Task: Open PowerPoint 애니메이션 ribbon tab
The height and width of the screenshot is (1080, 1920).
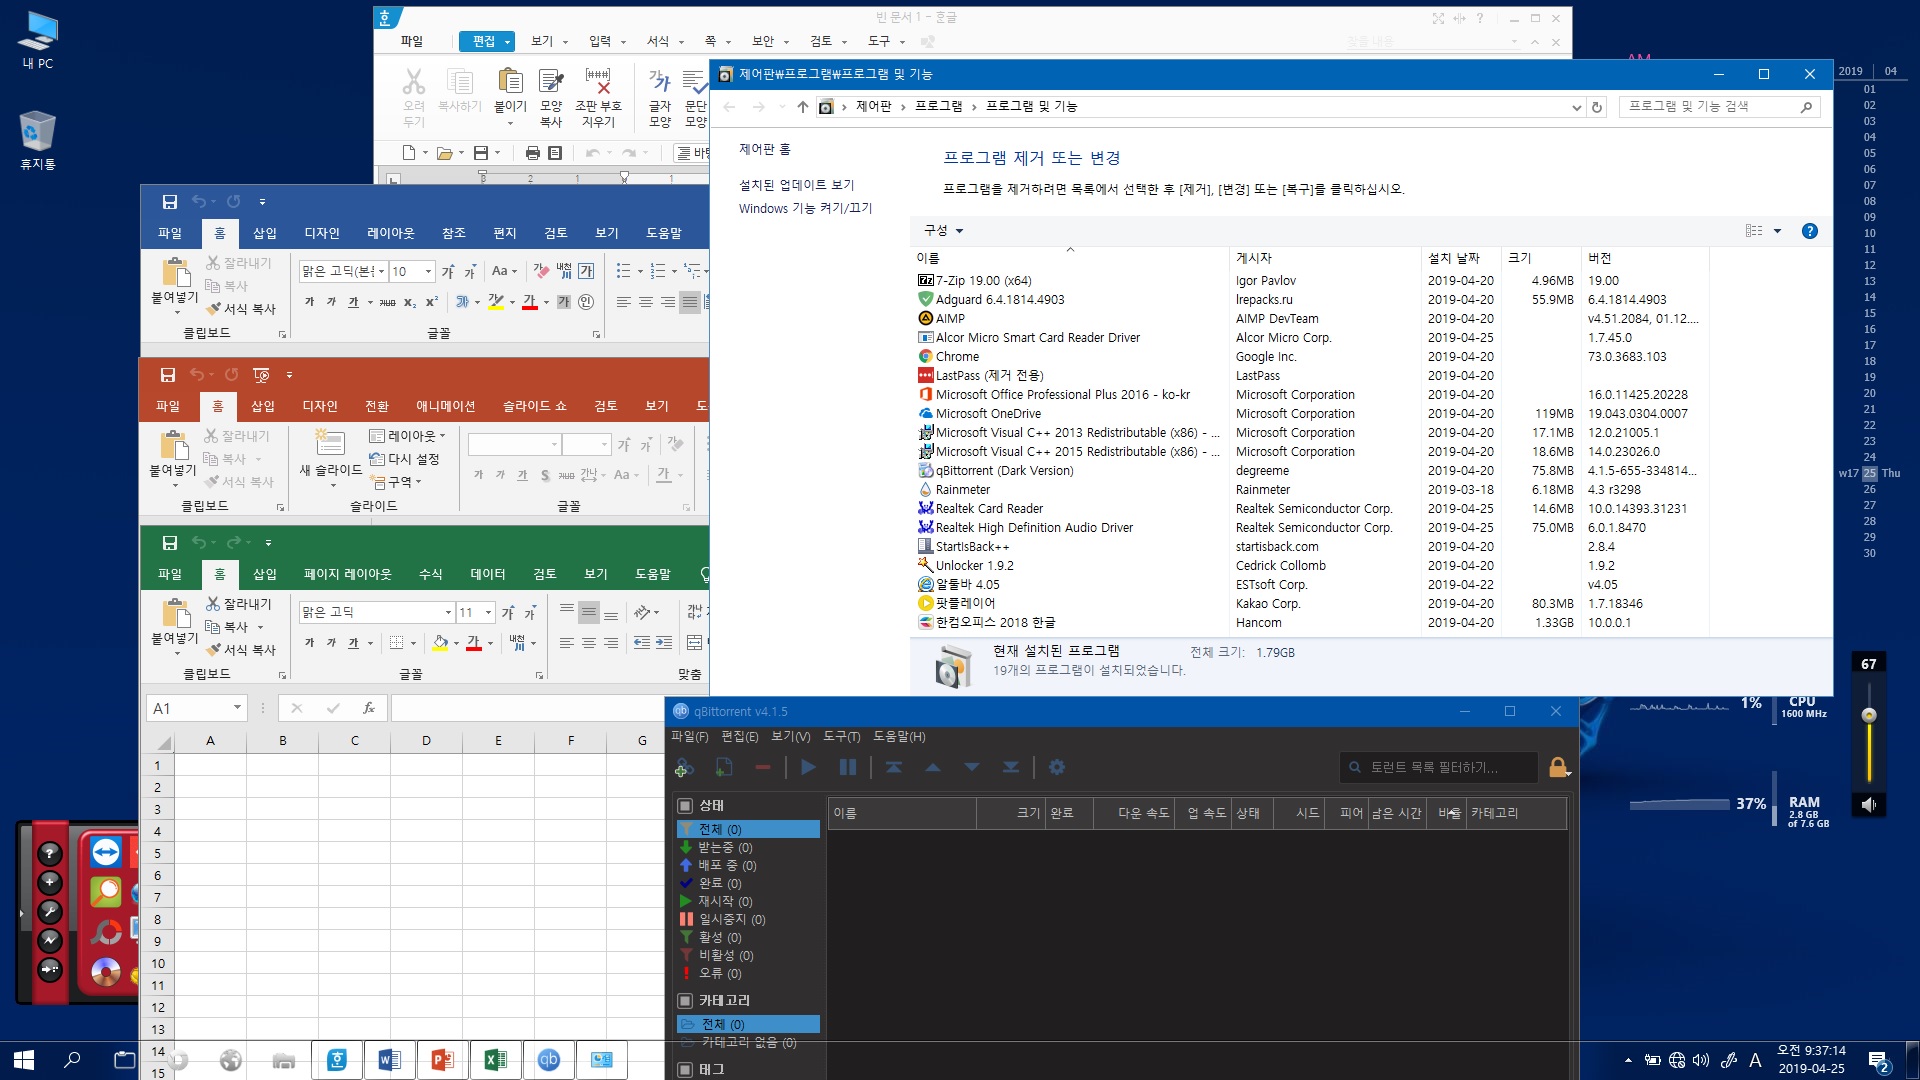Action: pos(446,406)
